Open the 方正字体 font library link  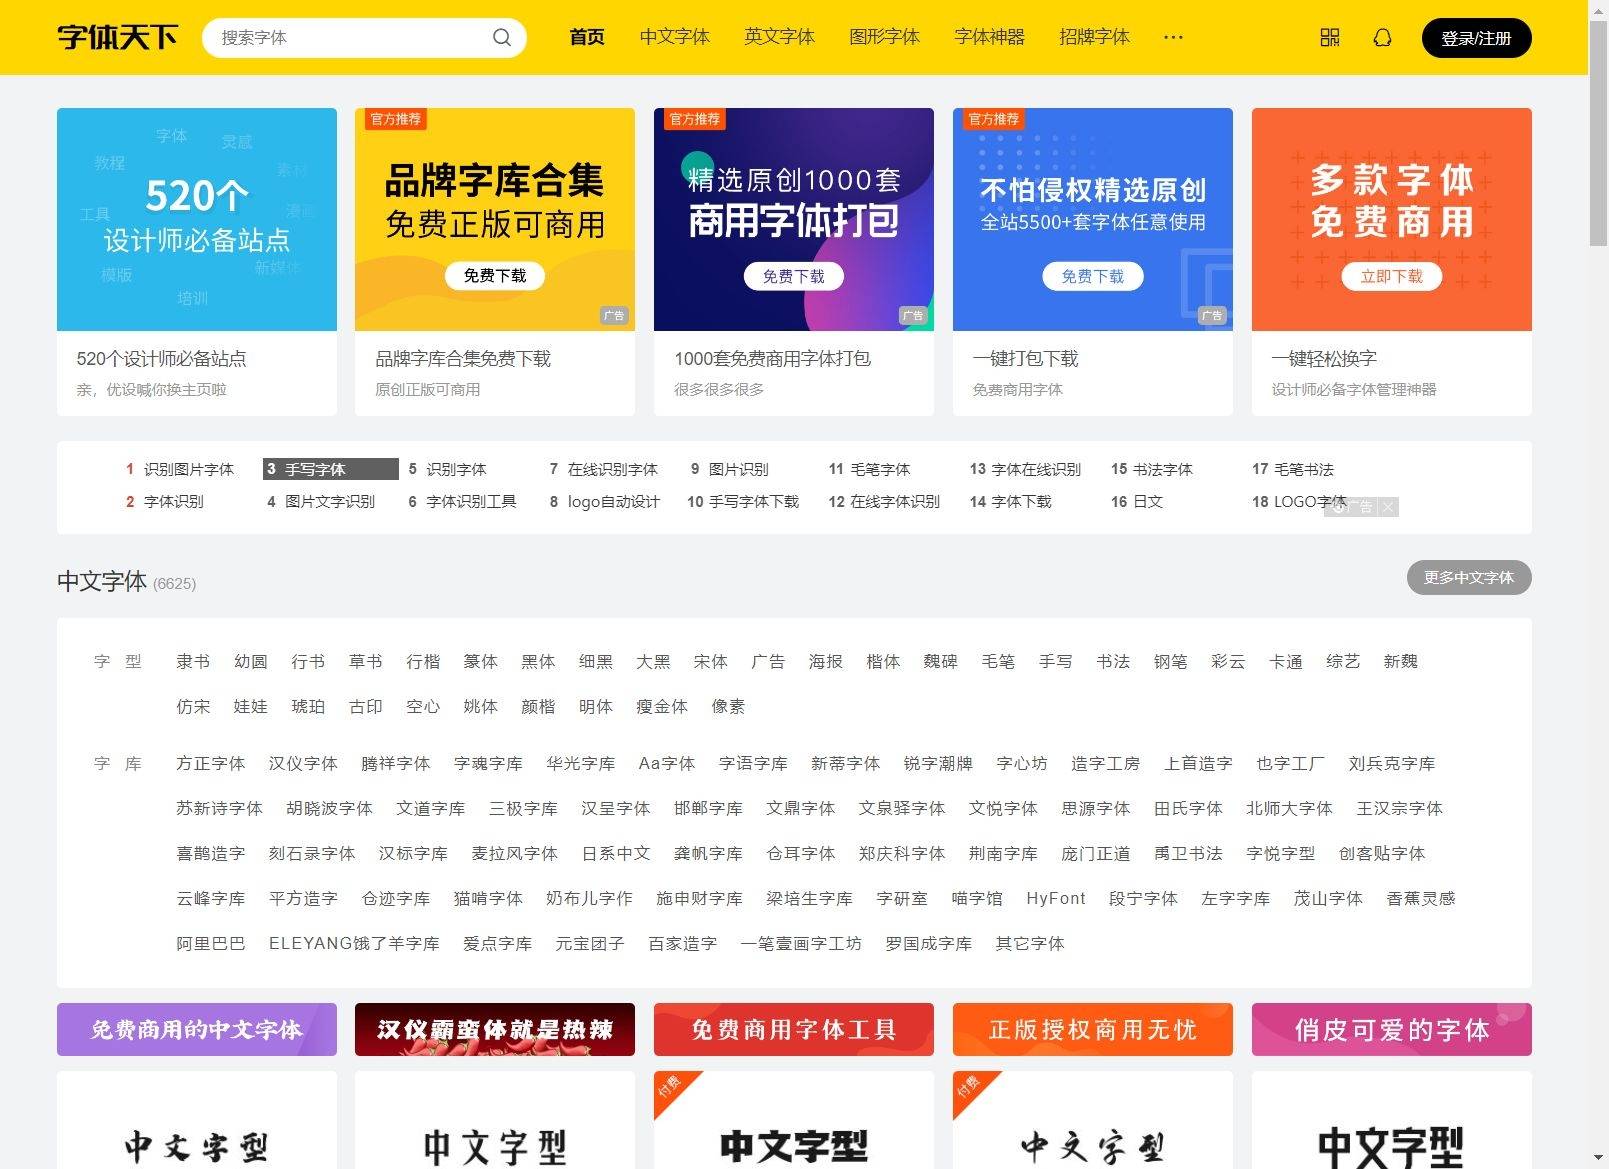(x=210, y=763)
